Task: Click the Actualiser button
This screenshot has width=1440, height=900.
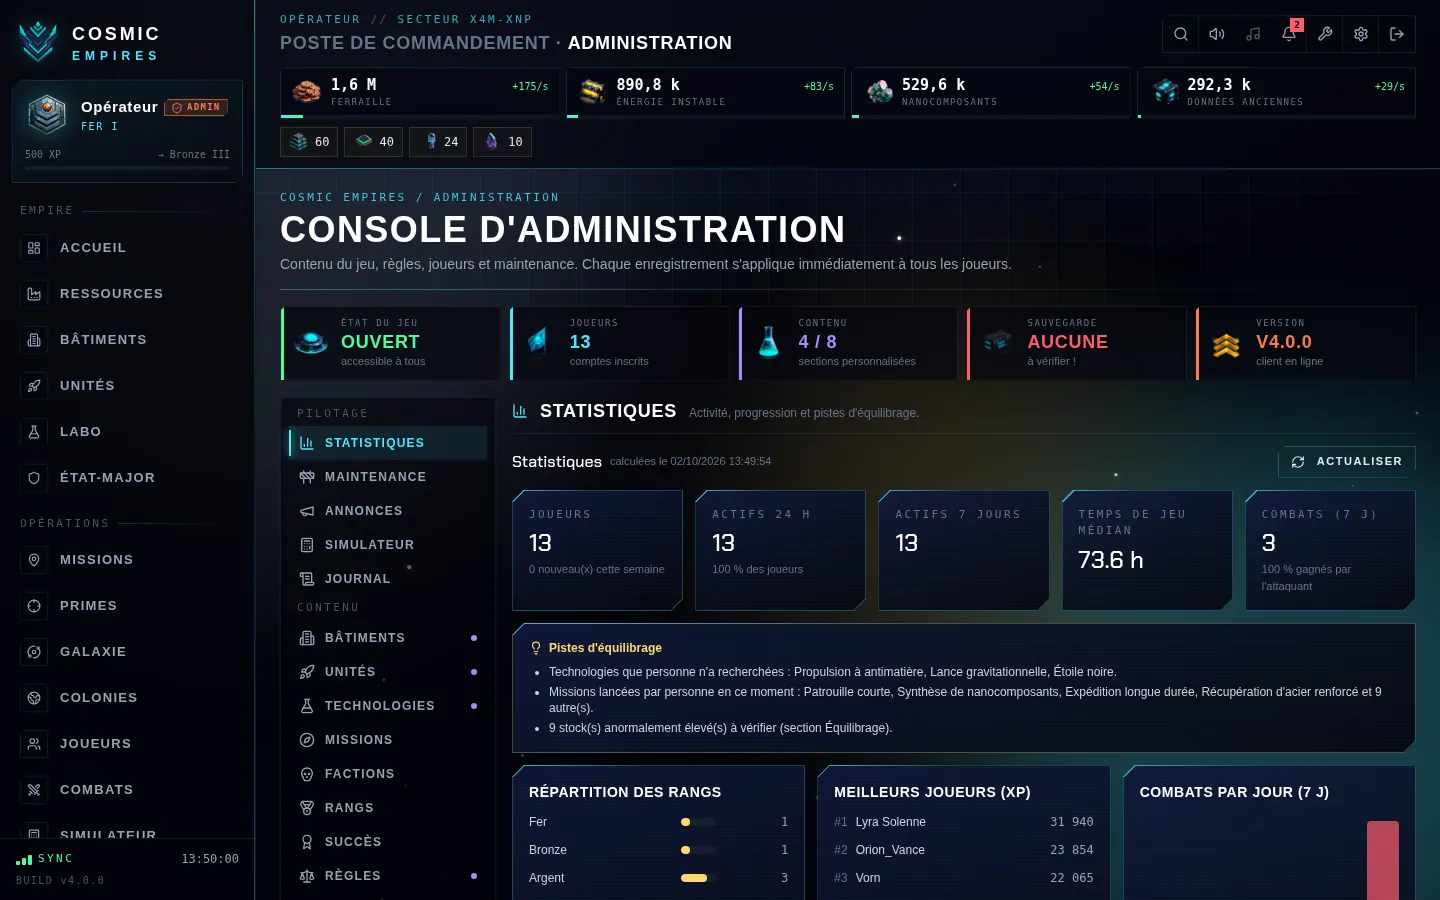Action: coord(1347,462)
